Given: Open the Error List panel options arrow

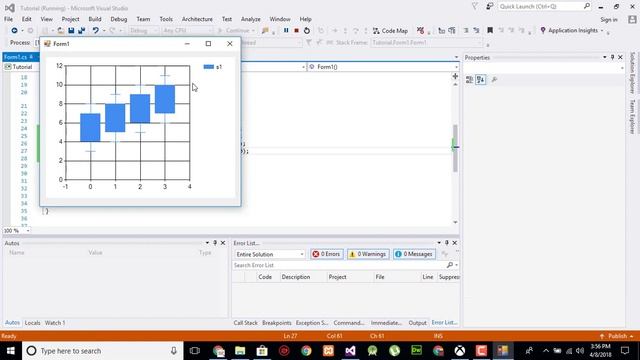Looking at the screenshot, I should point(439,243).
